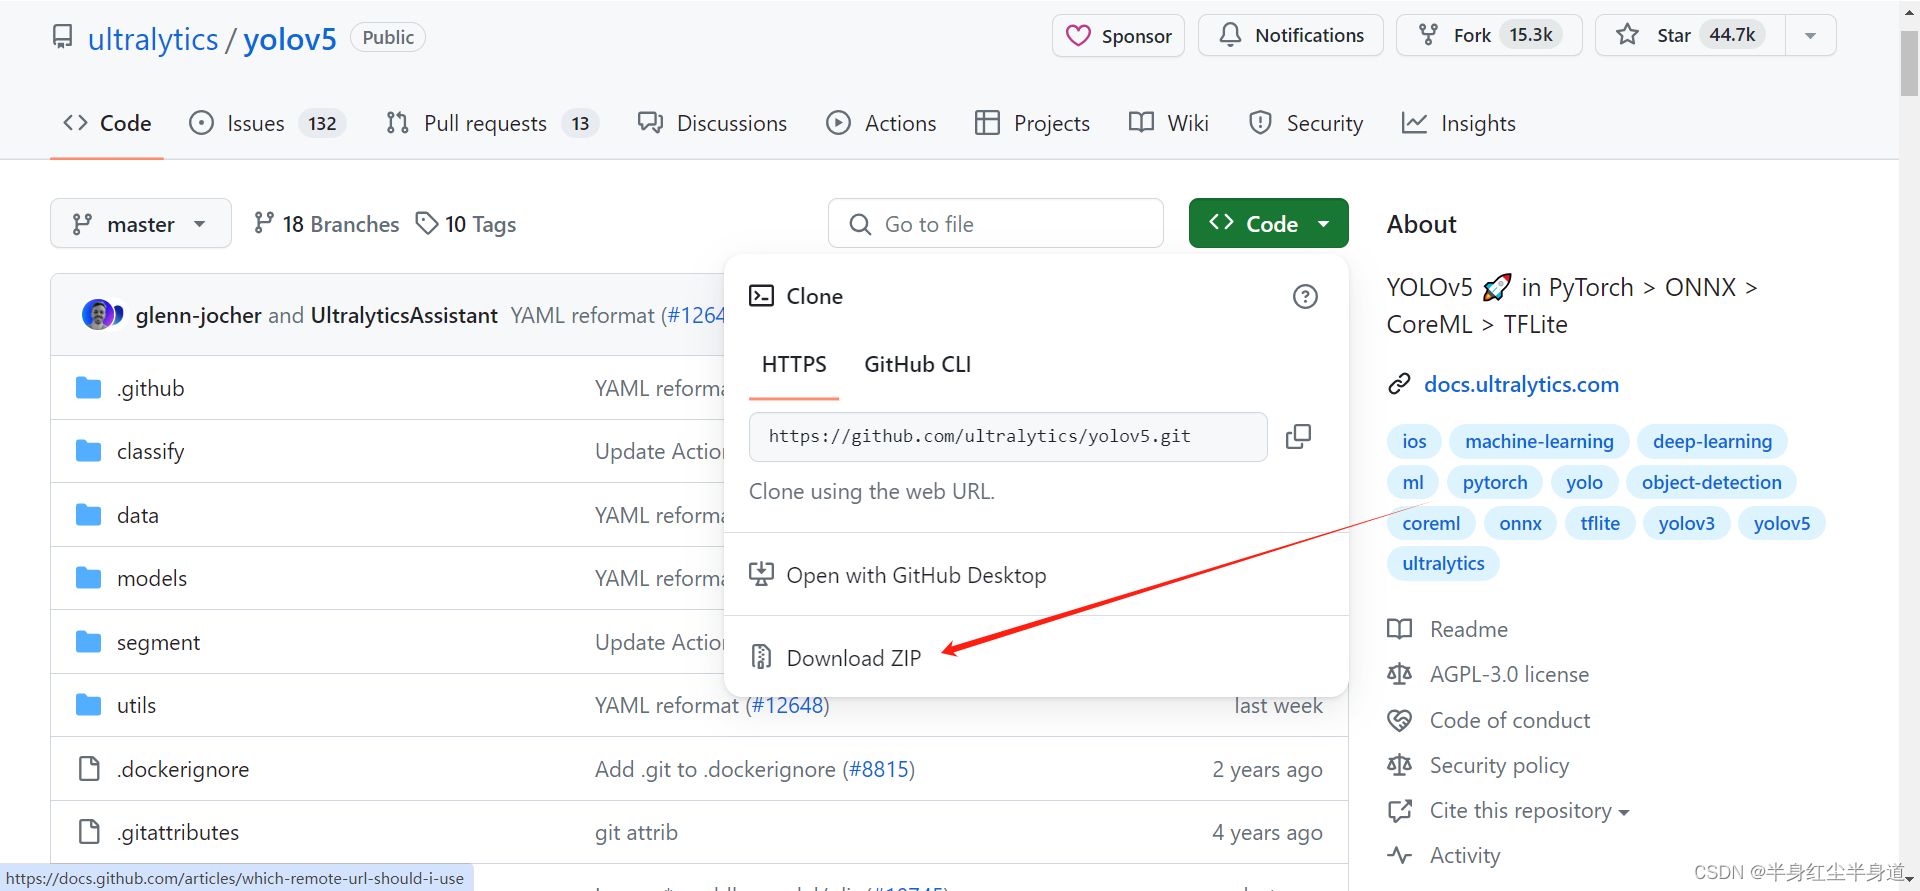The image size is (1920, 891).
Task: Open the Wiki tab
Action: coord(1168,123)
